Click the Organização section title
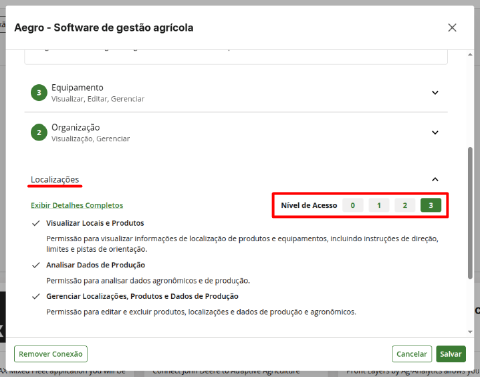The height and width of the screenshot is (377, 480). click(x=76, y=128)
